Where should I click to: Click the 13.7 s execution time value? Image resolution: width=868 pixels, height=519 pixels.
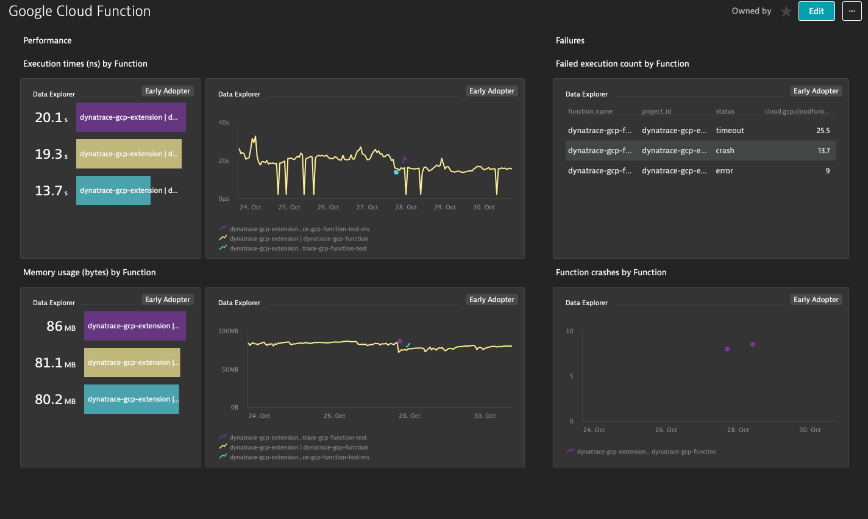coord(51,190)
